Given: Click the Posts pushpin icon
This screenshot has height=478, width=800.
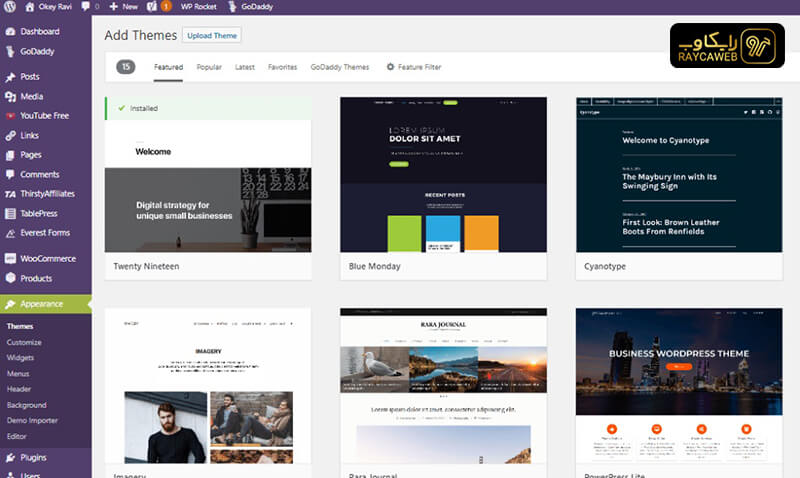Looking at the screenshot, I should tap(10, 77).
